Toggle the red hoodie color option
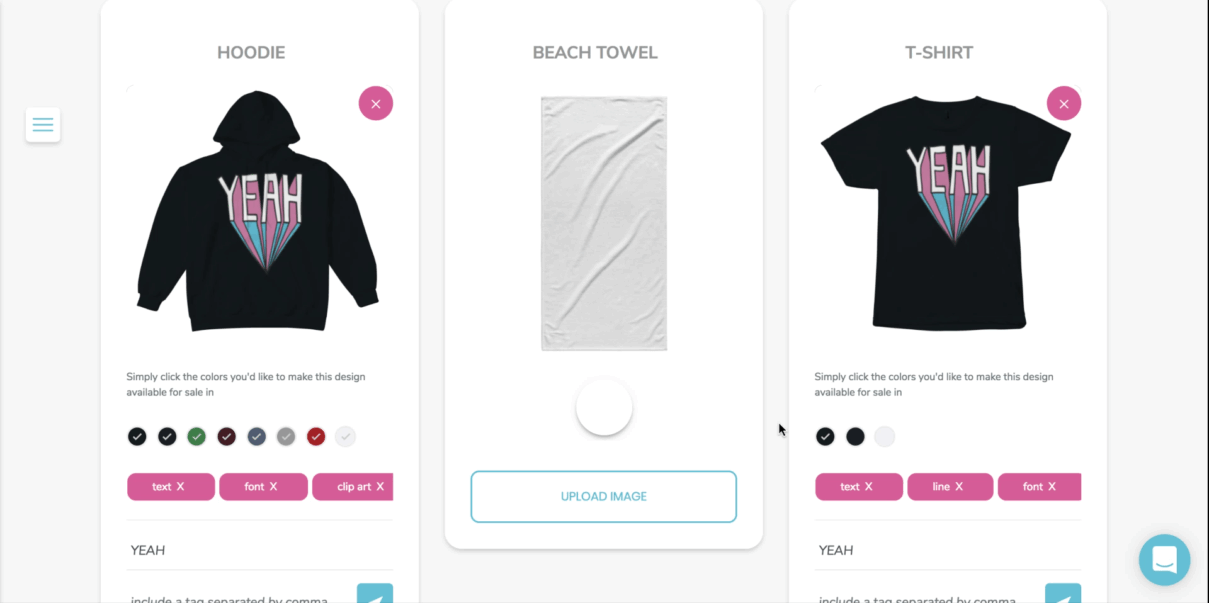 pos(316,436)
